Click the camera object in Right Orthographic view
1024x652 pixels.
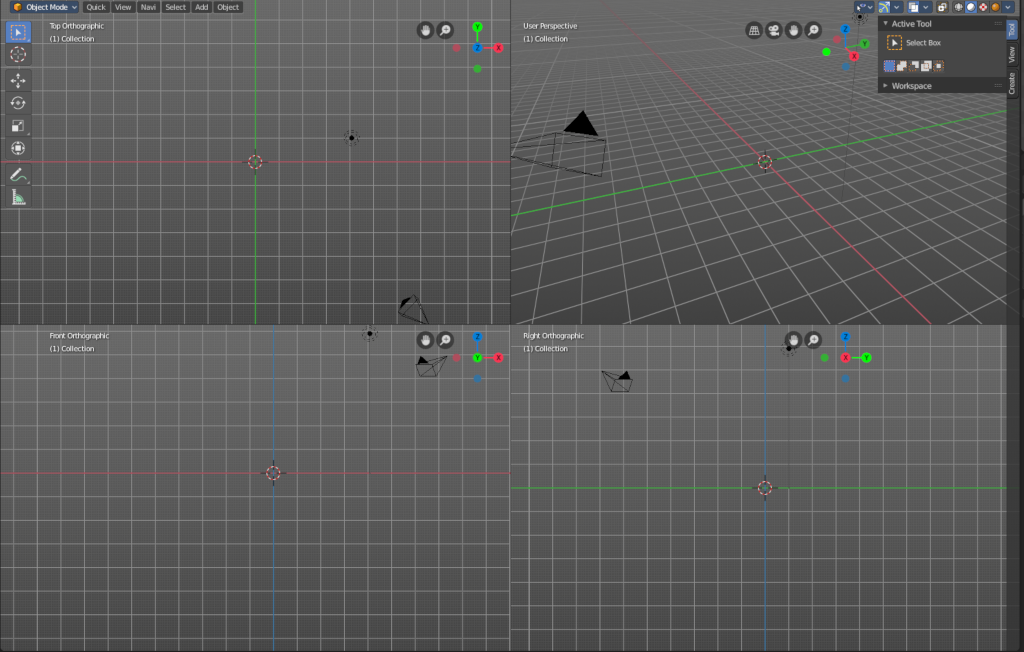pyautogui.click(x=617, y=381)
